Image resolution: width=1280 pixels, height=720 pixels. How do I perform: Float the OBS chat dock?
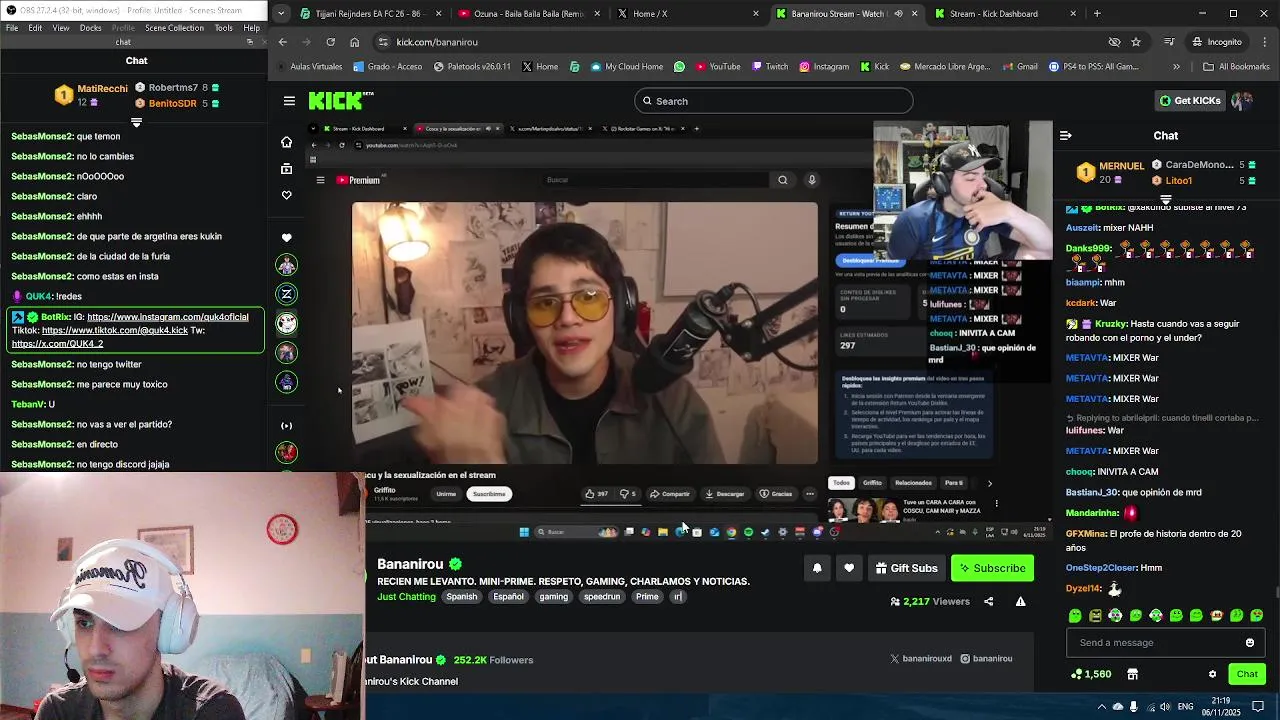pyautogui.click(x=250, y=42)
